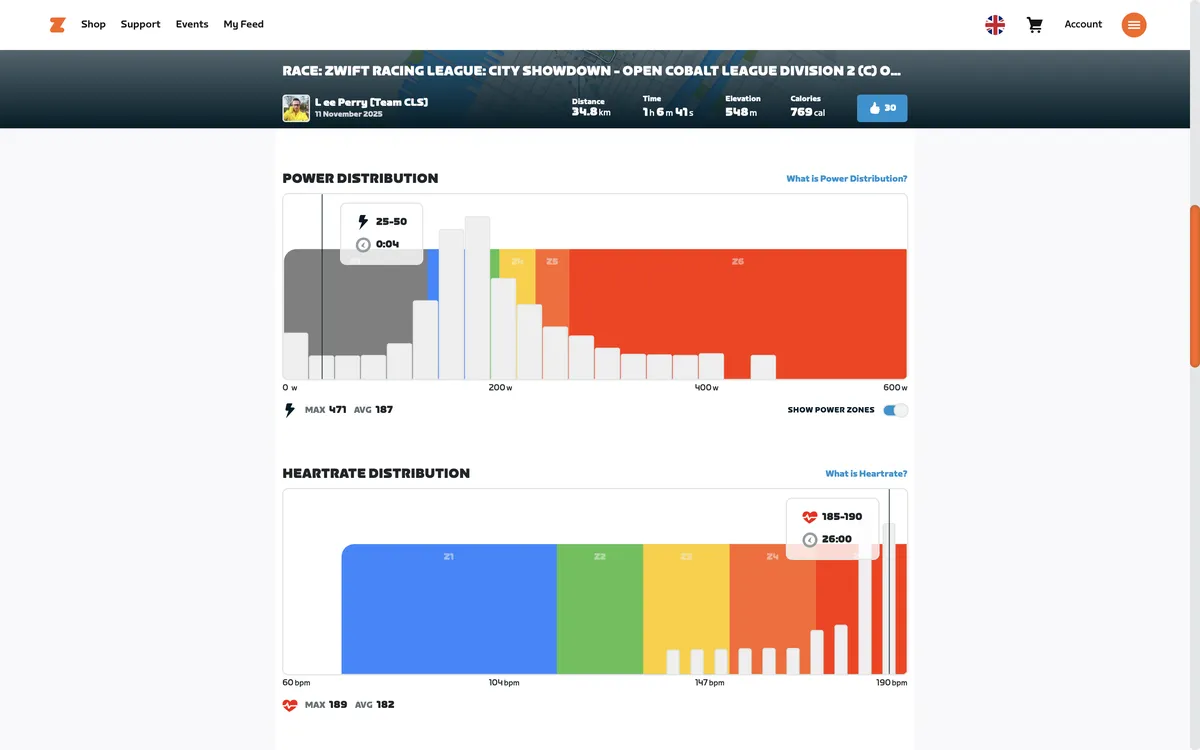Click the Z4 heartrate zone
Image resolution: width=1200 pixels, height=750 pixels.
point(773,609)
